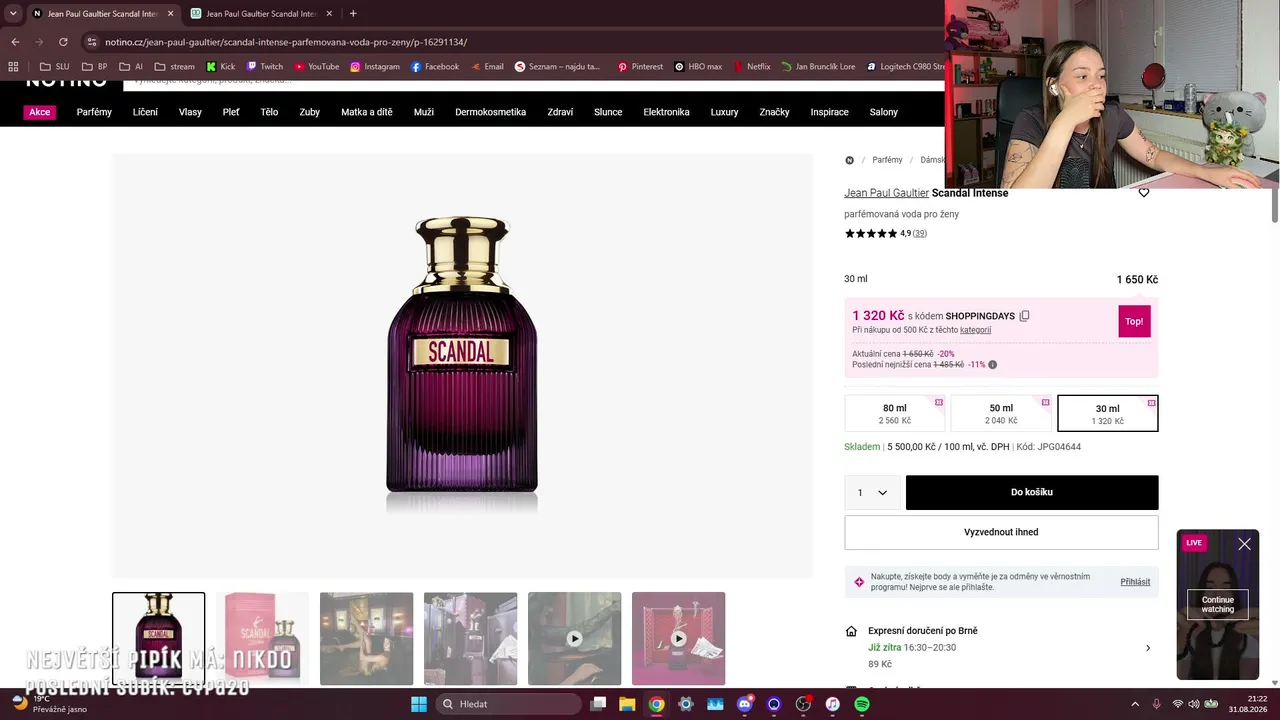Expand Chrome tab search dropdown
The width and height of the screenshot is (1280, 720).
(x=13, y=13)
